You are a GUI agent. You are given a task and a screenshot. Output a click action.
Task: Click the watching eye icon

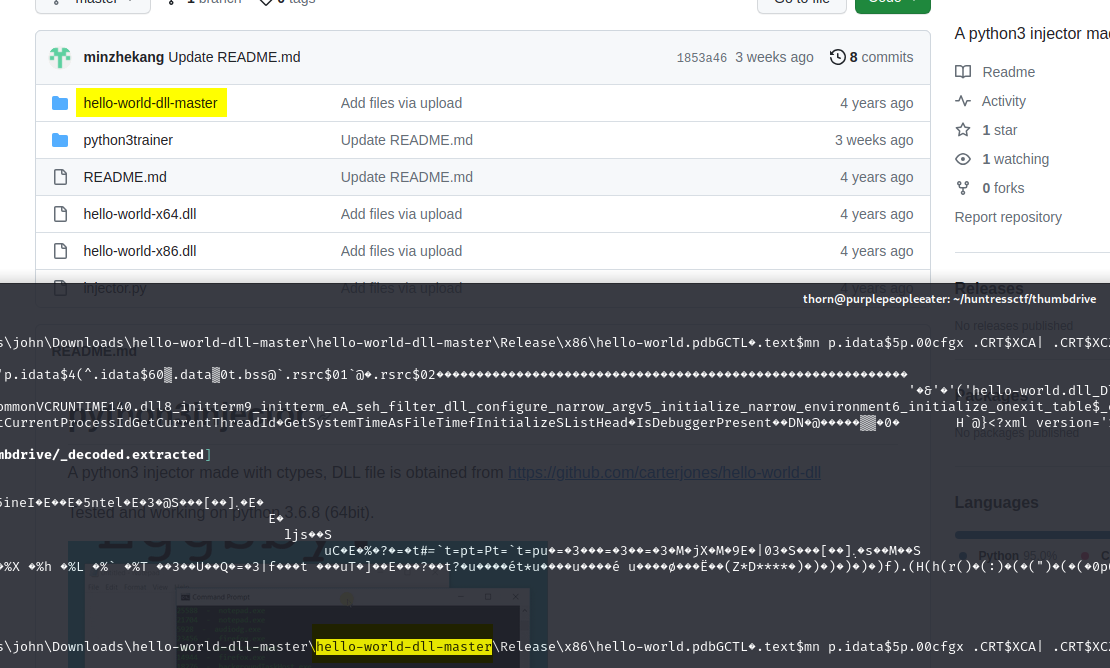click(963, 159)
